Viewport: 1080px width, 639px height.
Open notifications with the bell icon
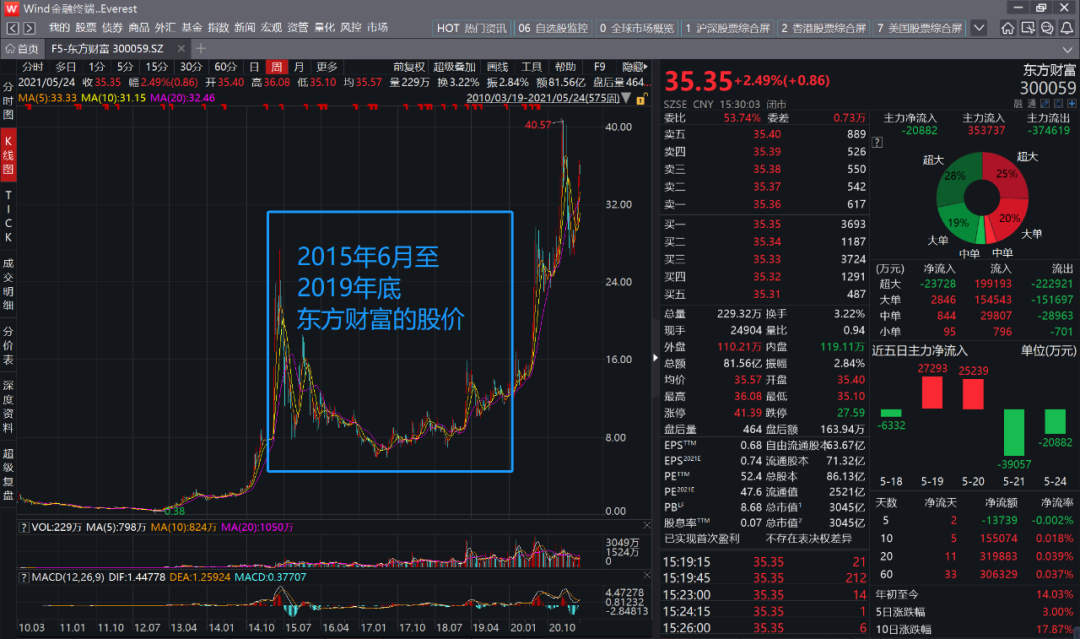coord(1066,28)
